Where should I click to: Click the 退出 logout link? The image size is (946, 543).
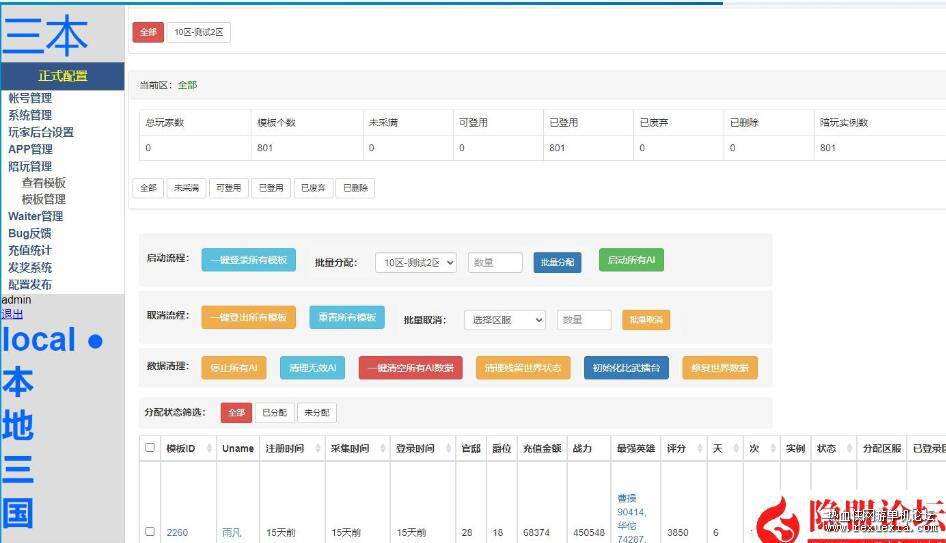tap(12, 314)
